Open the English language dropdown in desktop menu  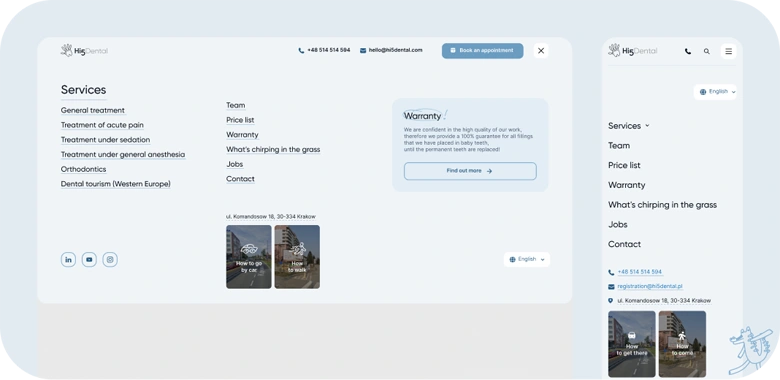click(527, 259)
